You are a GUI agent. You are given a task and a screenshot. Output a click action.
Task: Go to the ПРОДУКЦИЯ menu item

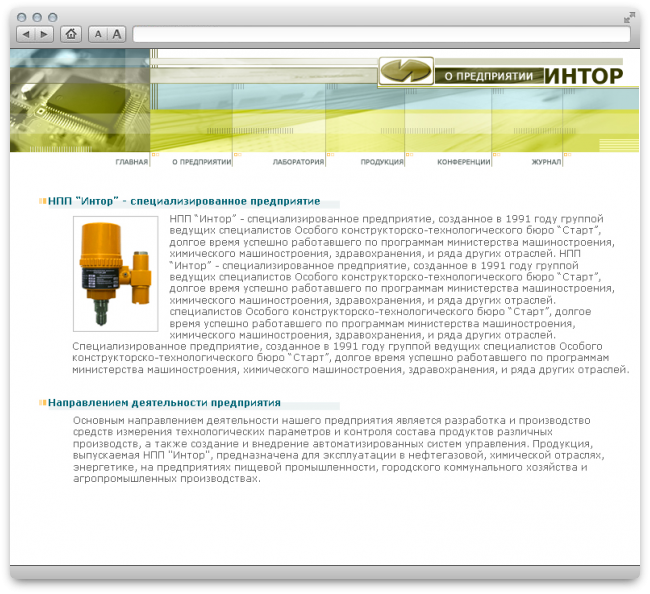382,161
